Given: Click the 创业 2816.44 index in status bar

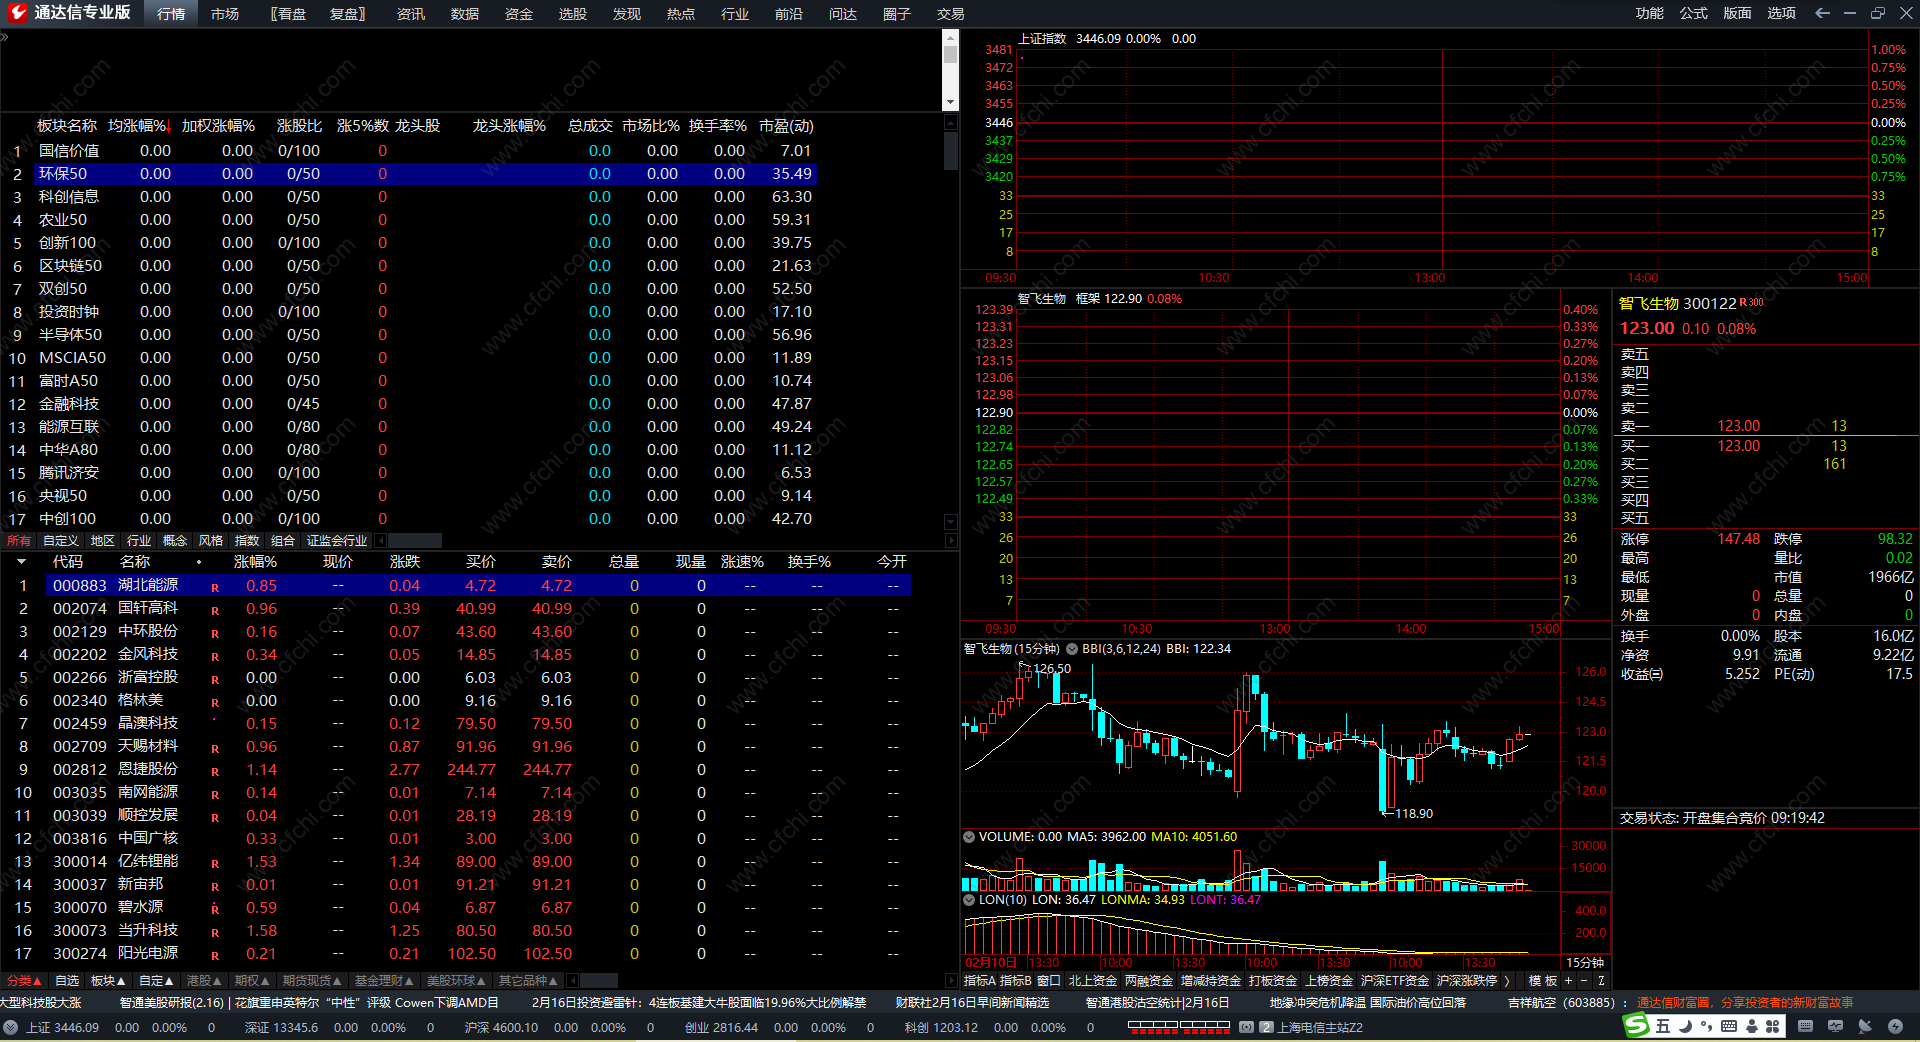Looking at the screenshot, I should pyautogui.click(x=721, y=1027).
